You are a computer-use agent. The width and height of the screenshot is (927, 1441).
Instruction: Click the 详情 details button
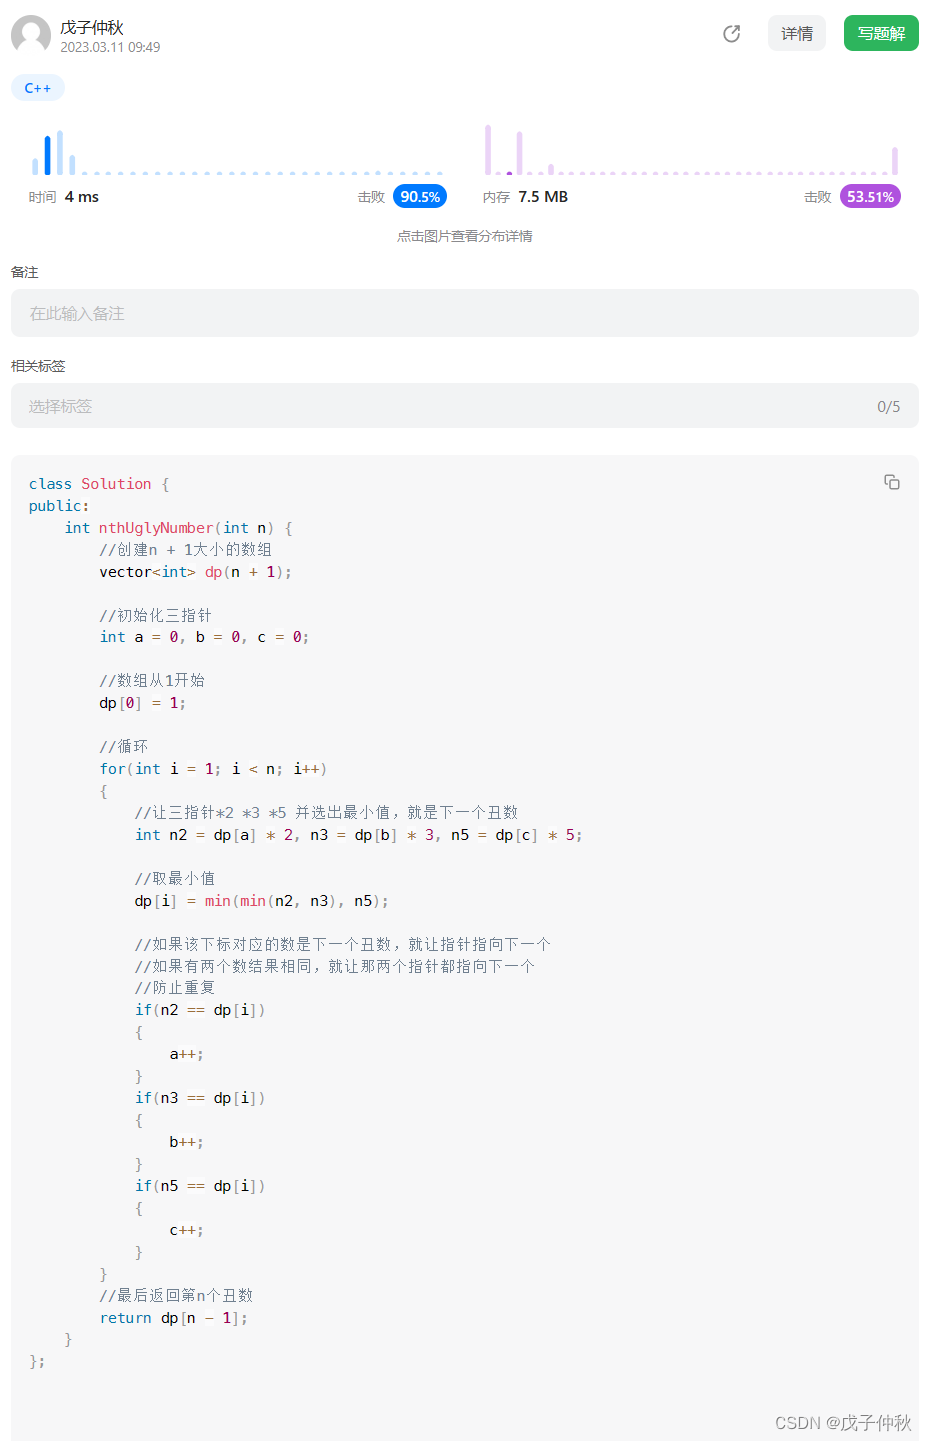(x=797, y=33)
